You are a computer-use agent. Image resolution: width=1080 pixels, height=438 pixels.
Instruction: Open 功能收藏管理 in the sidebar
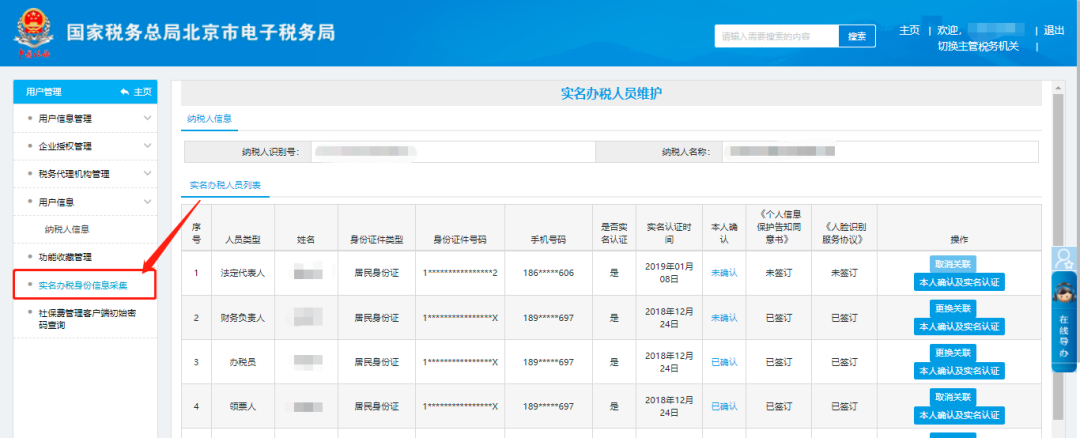[x=65, y=257]
